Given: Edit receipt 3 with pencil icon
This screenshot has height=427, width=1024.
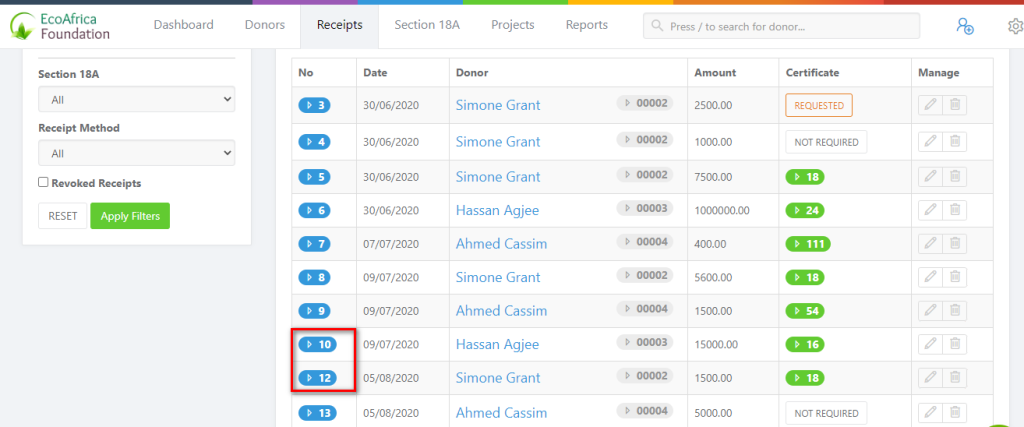Looking at the screenshot, I should click(930, 105).
